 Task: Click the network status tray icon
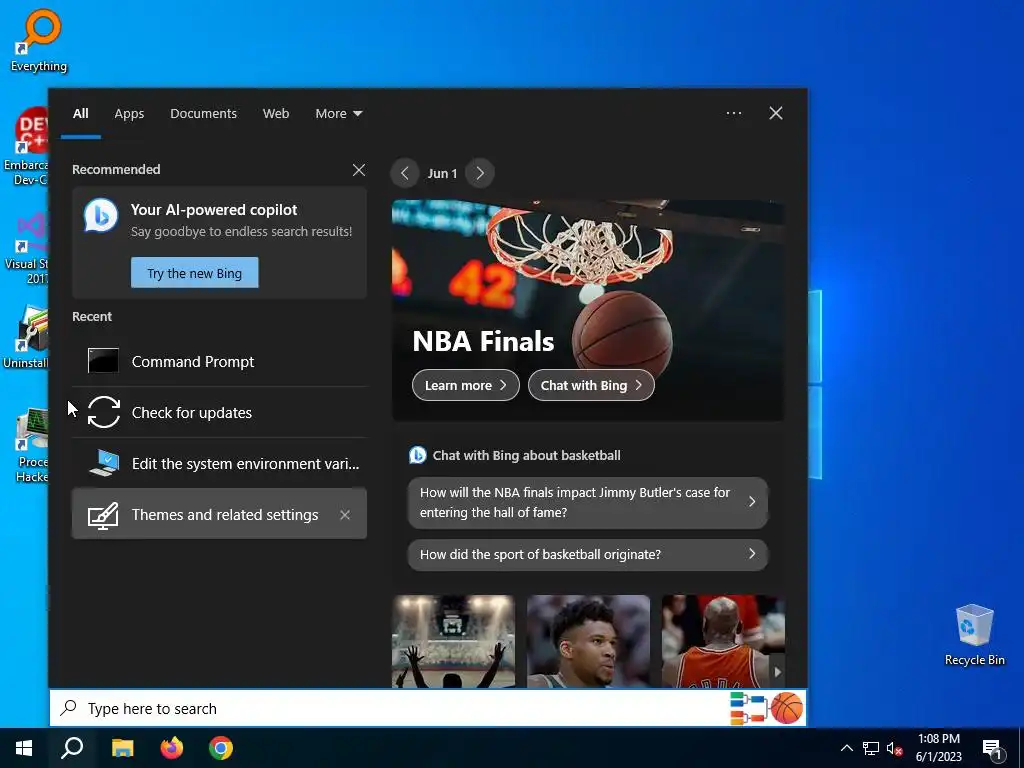[871, 748]
